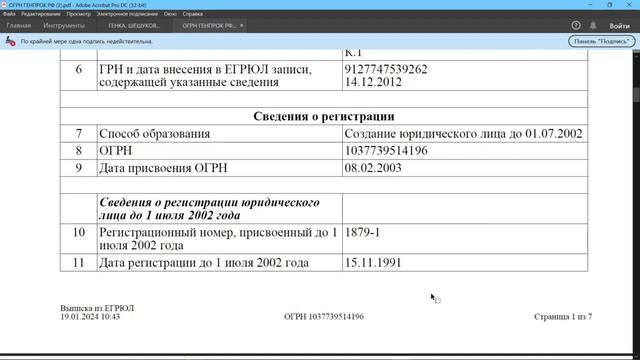Click the registration number 1879-1

click(362, 232)
